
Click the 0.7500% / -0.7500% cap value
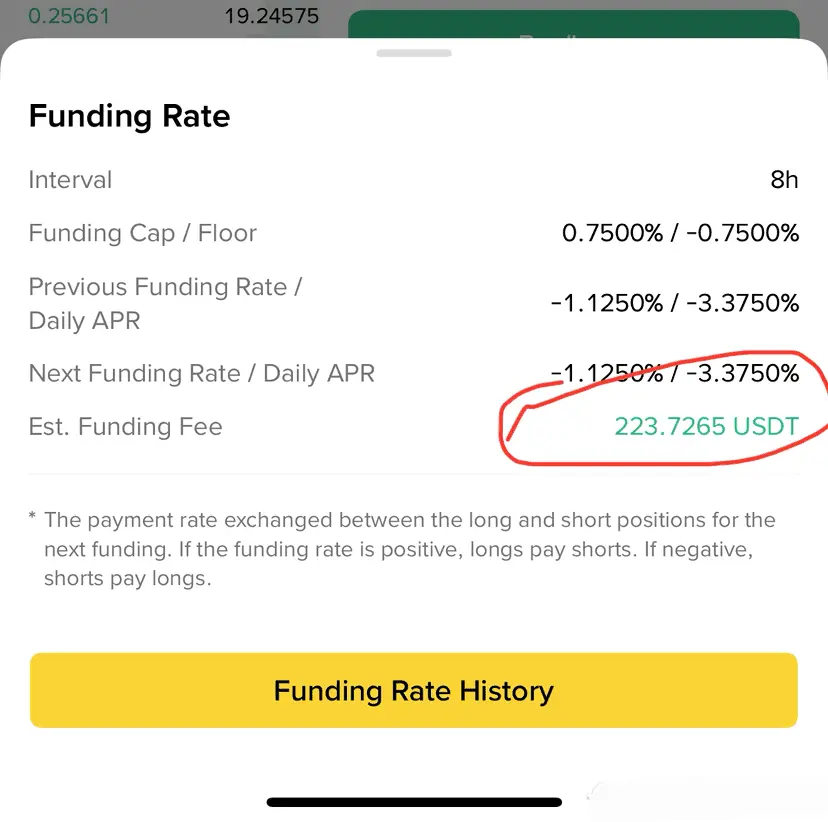(x=680, y=233)
